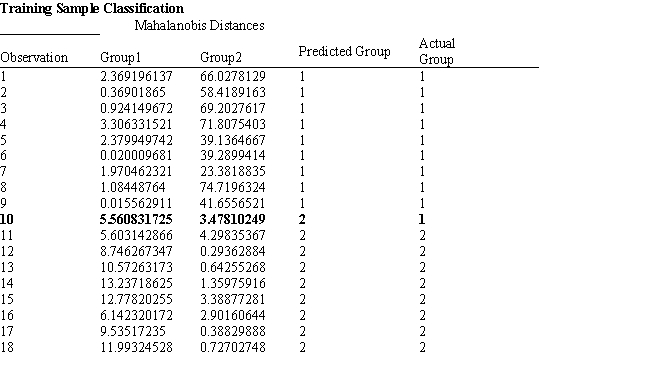Click the Group1 column header

[121, 57]
